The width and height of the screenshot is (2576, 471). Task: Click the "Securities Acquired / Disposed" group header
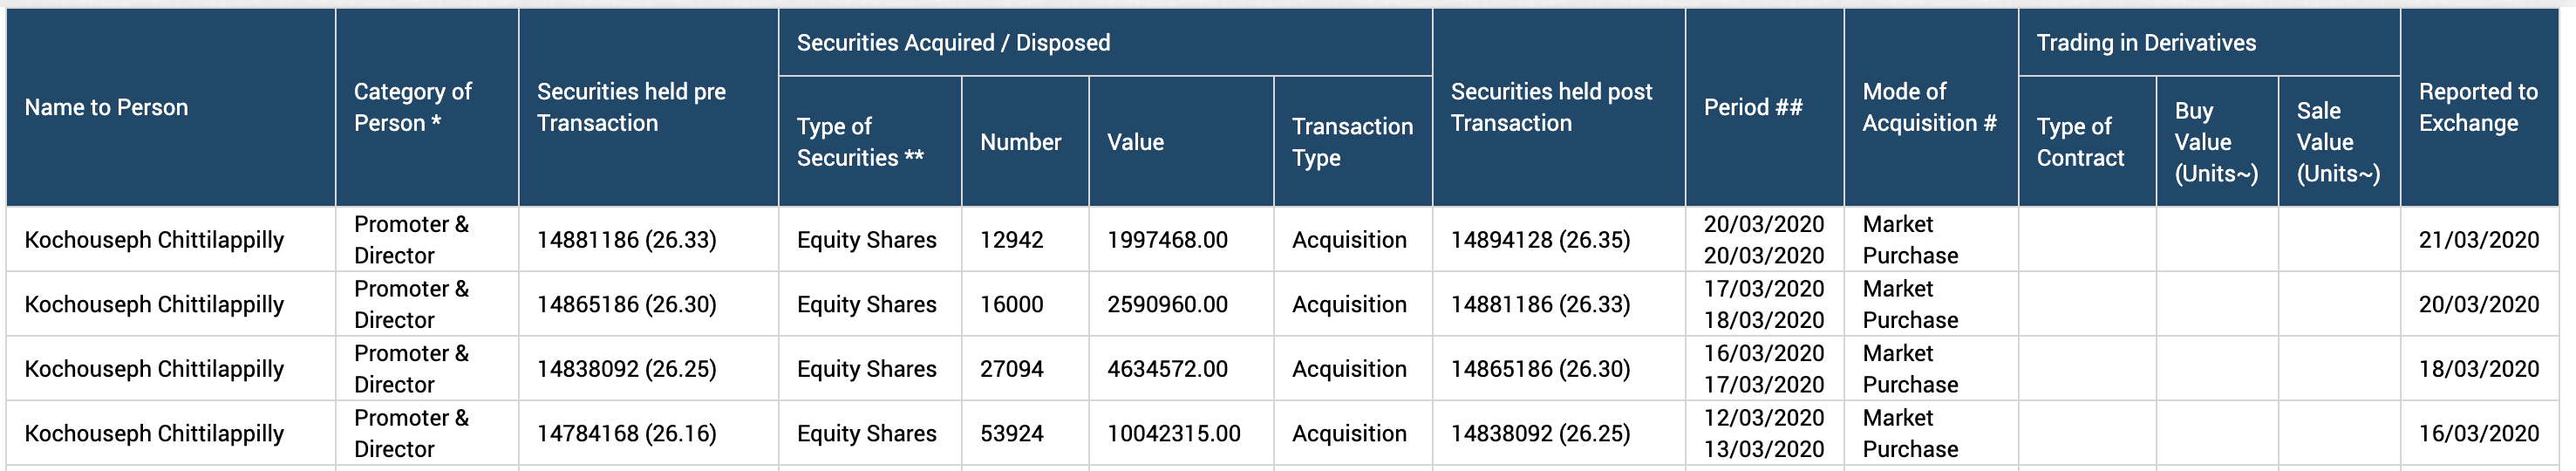953,43
